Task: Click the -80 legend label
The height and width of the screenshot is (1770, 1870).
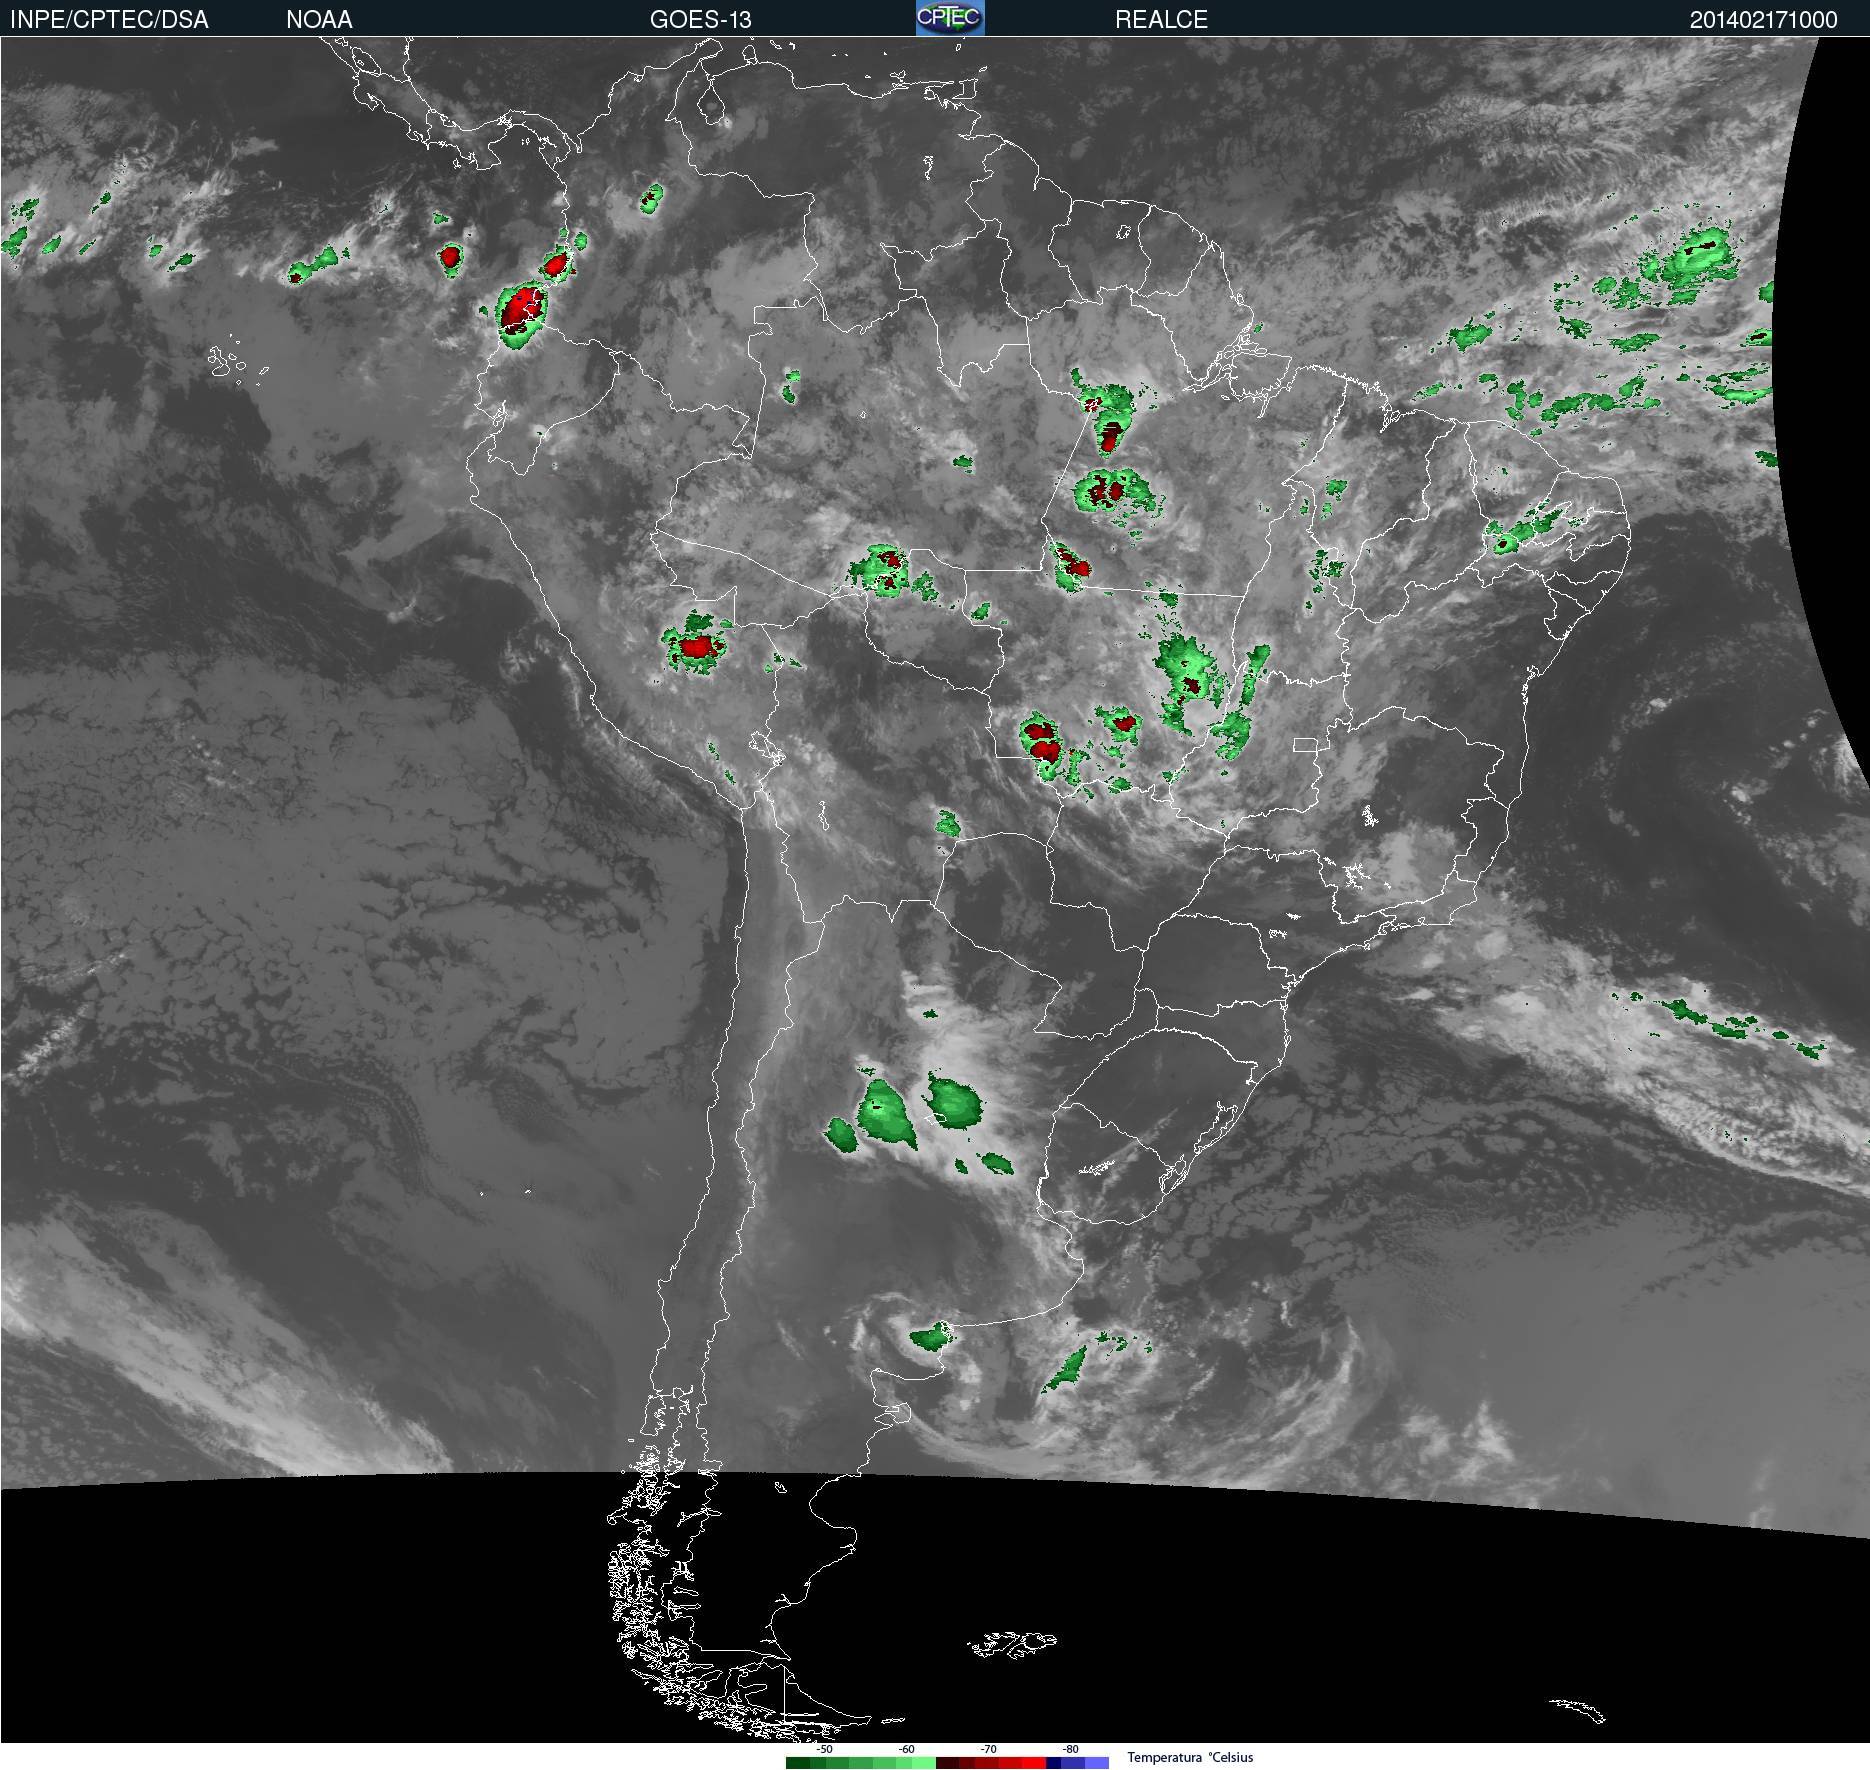Action: (x=1070, y=1749)
